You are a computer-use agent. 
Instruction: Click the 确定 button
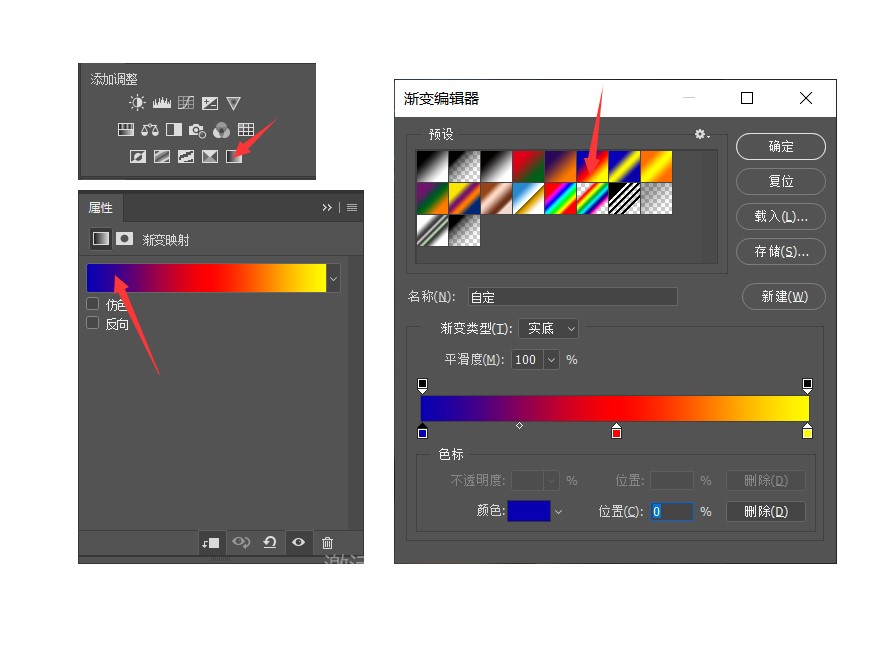click(781, 147)
